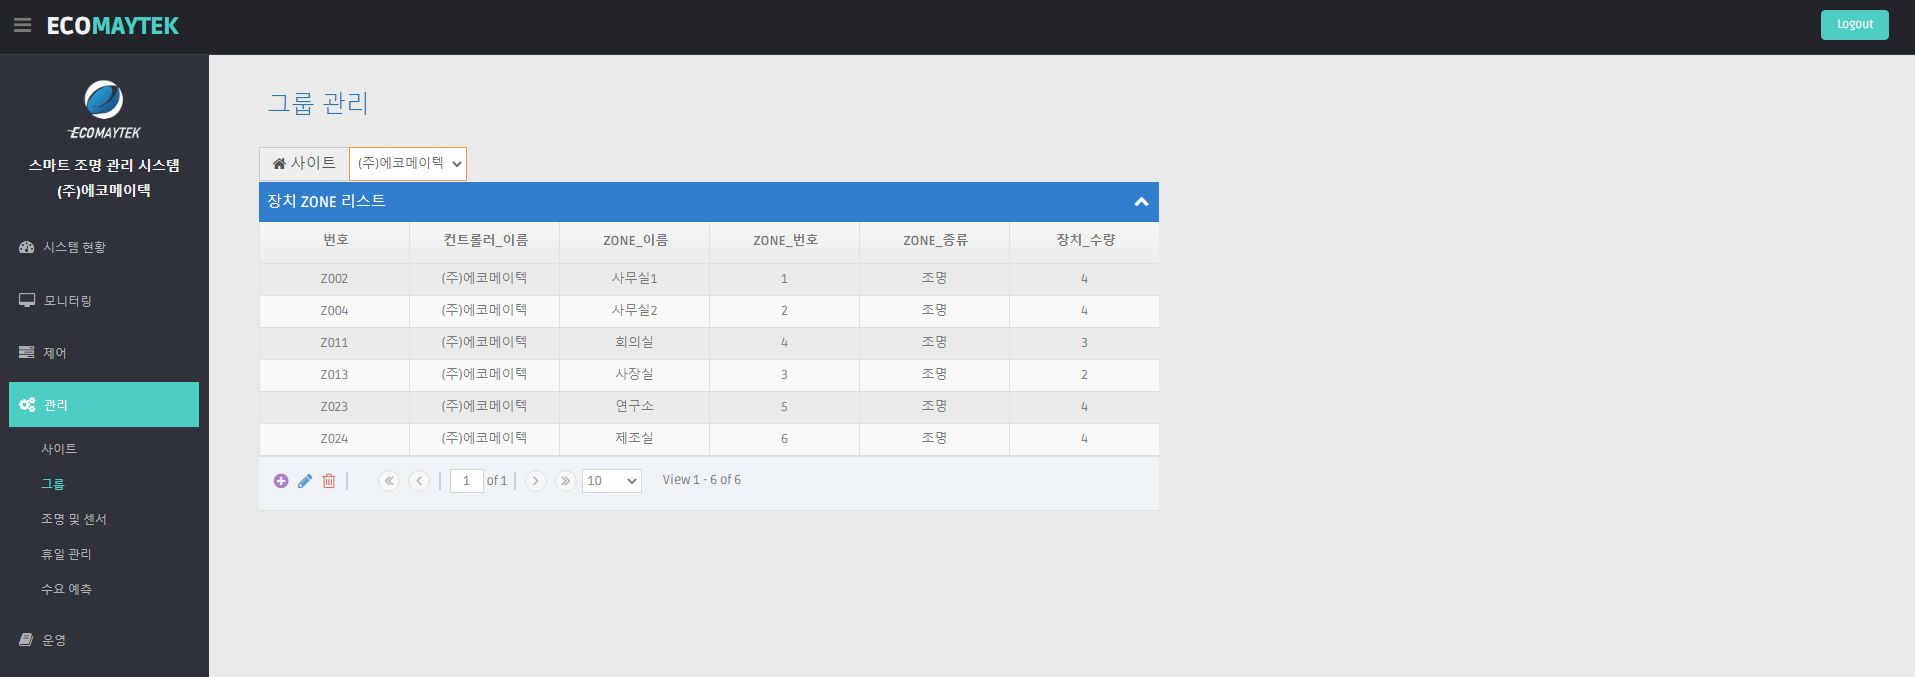This screenshot has width=1915, height=677.
Task: Click the delete row trash icon
Action: [x=329, y=481]
